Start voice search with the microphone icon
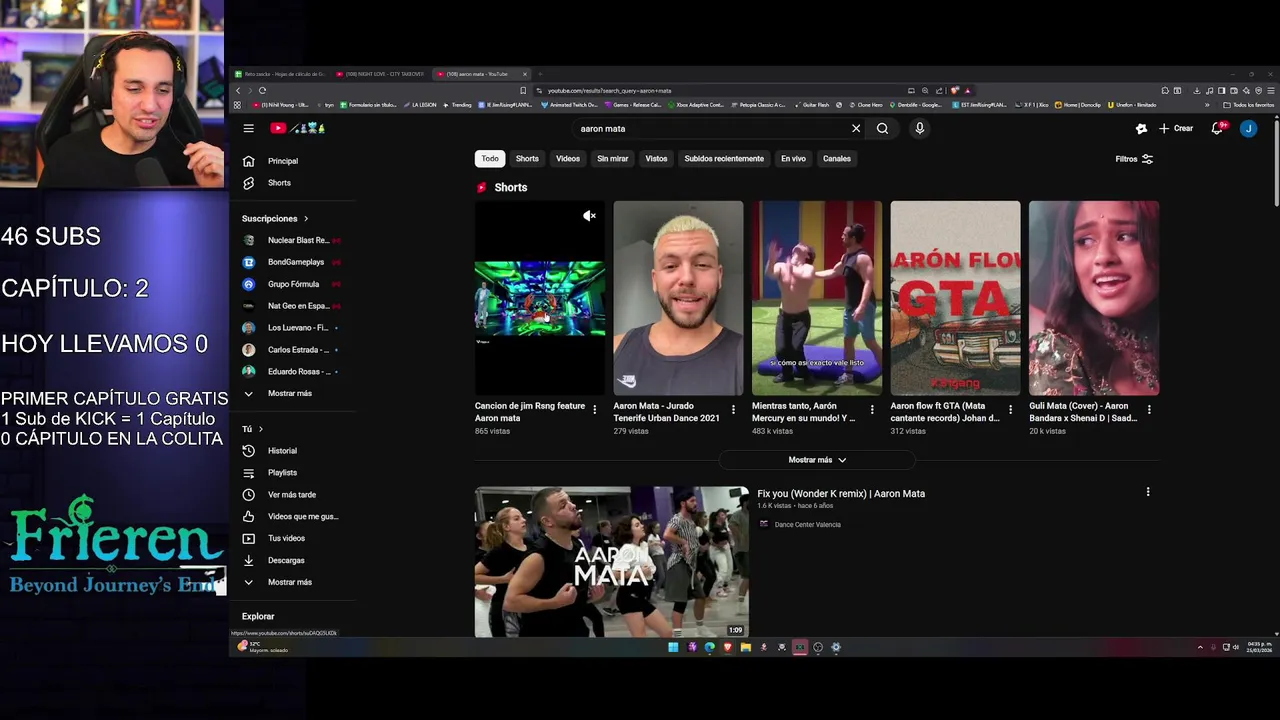 [x=919, y=128]
